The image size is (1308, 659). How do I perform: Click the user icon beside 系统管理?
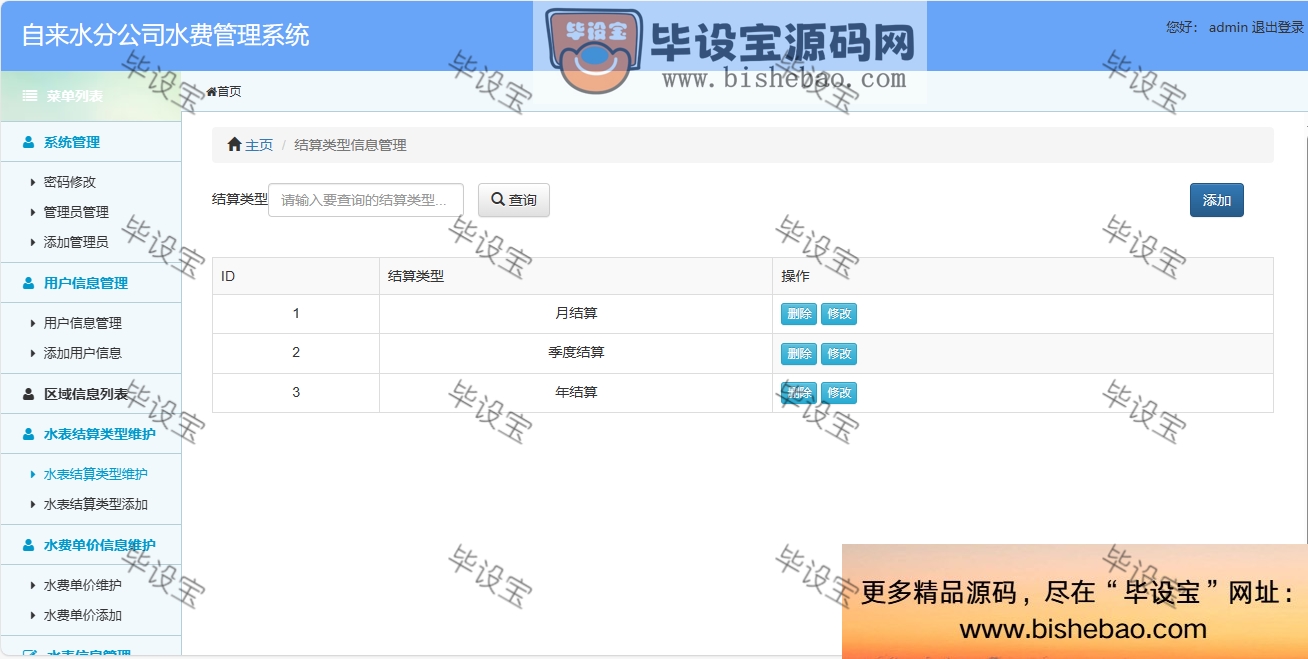29,143
